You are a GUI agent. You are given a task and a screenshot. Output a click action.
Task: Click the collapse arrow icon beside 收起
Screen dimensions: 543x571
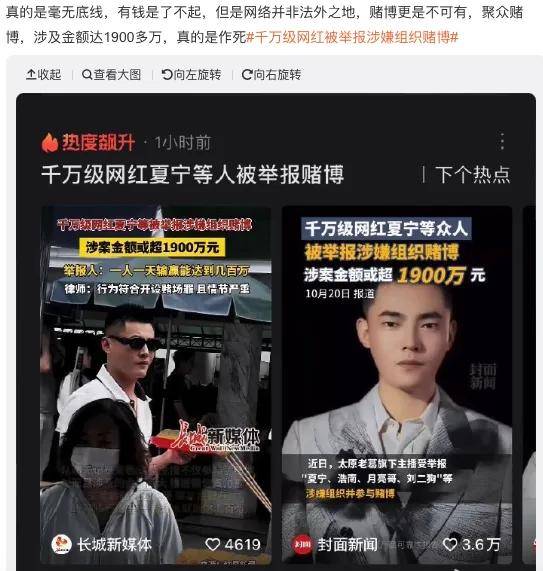[x=31, y=75]
